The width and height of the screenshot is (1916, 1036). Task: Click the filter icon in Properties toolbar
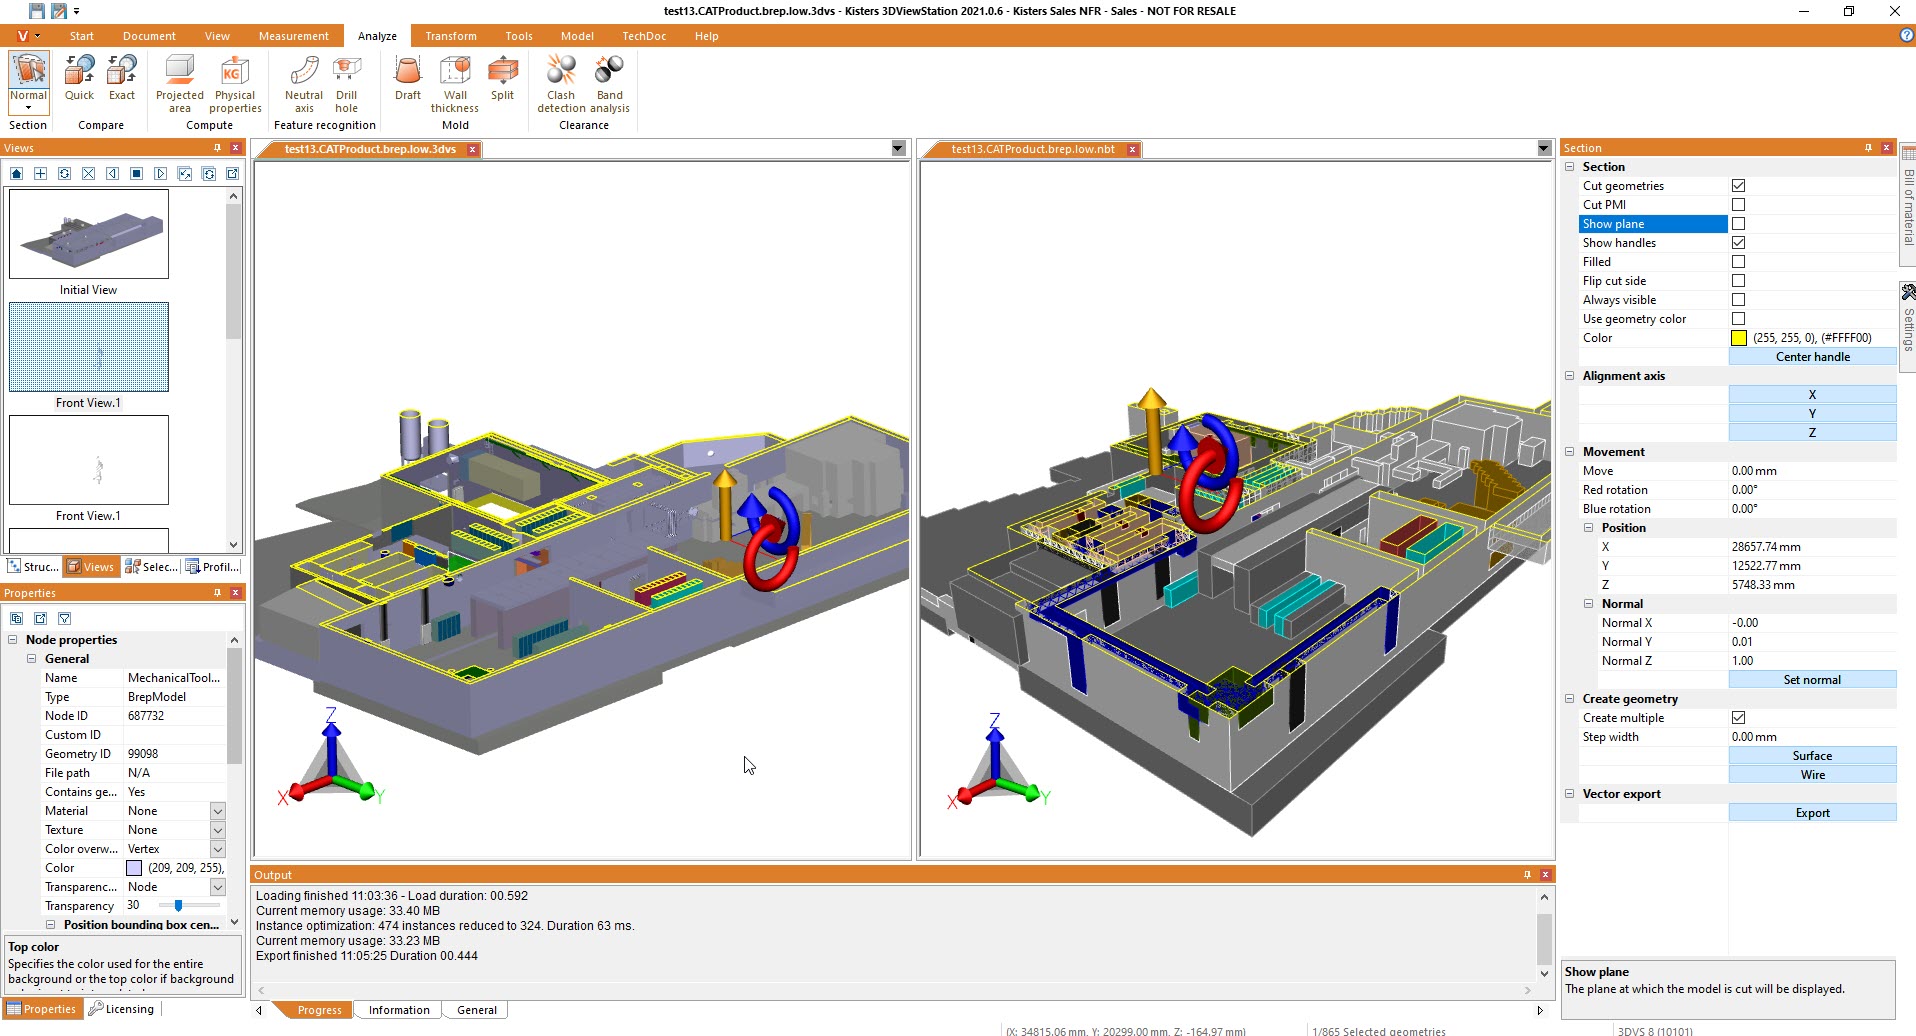click(x=65, y=619)
